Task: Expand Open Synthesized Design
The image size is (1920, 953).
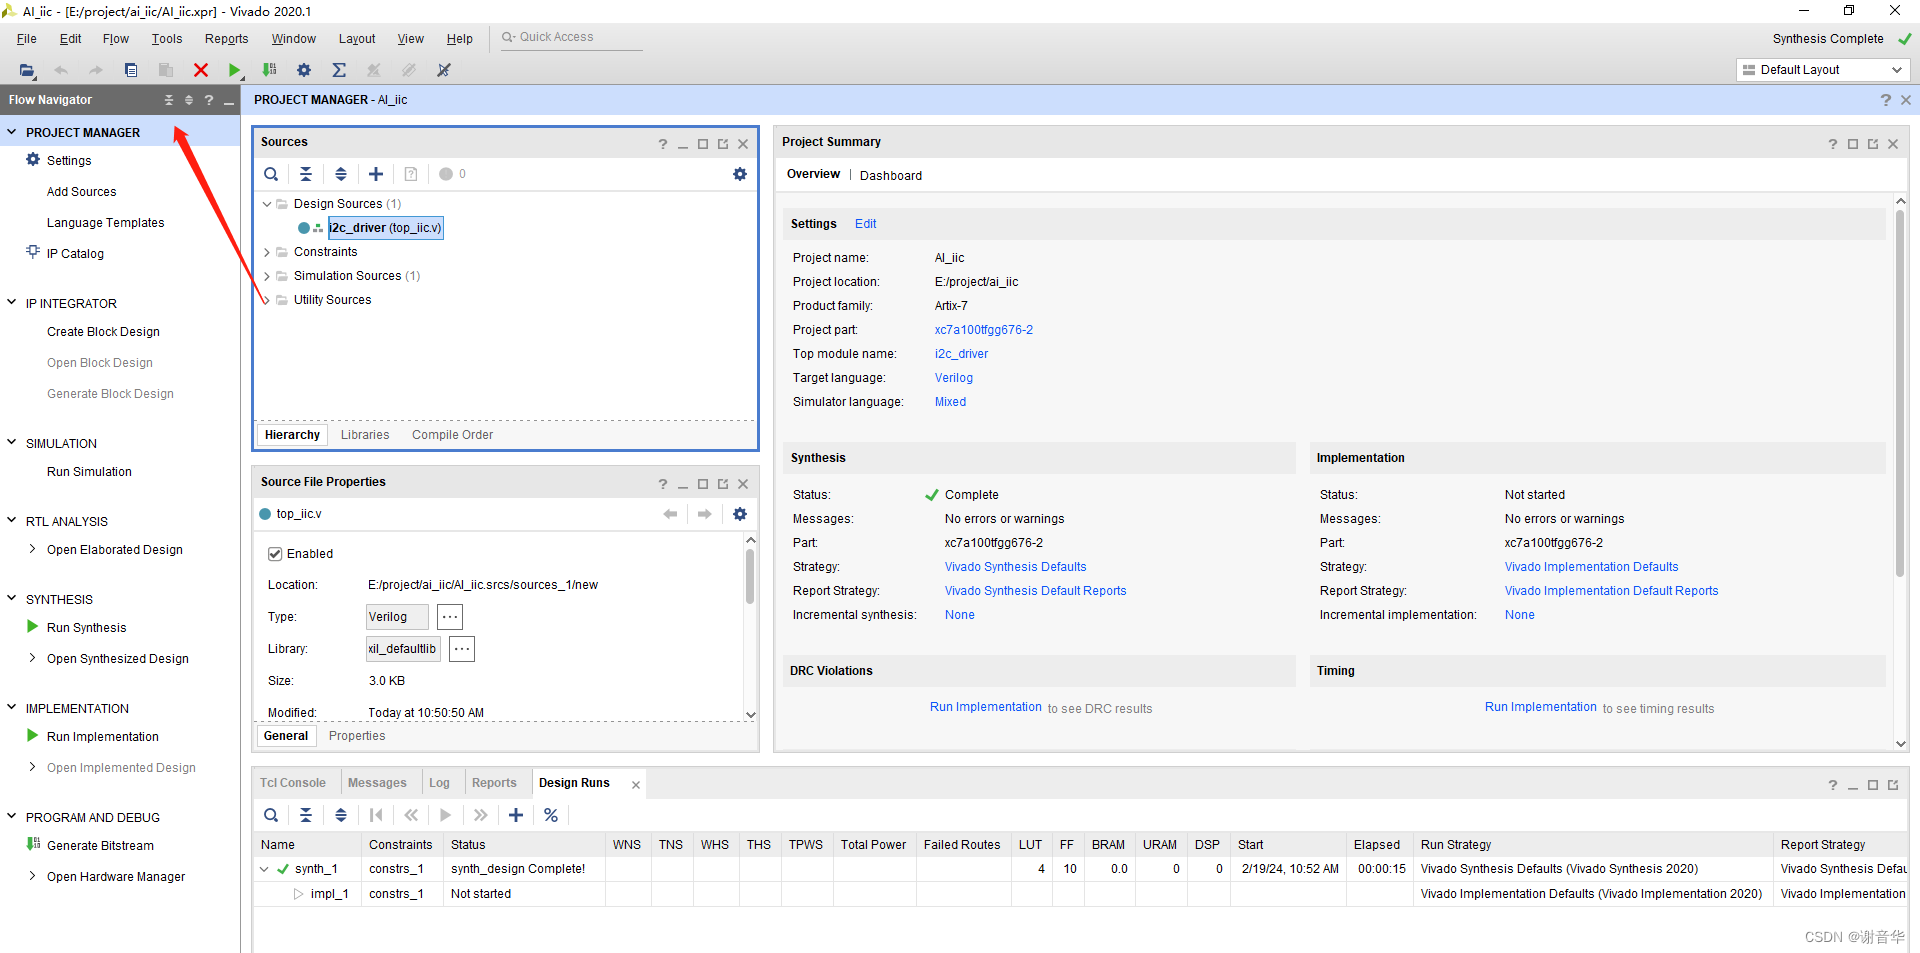Action: 33,658
